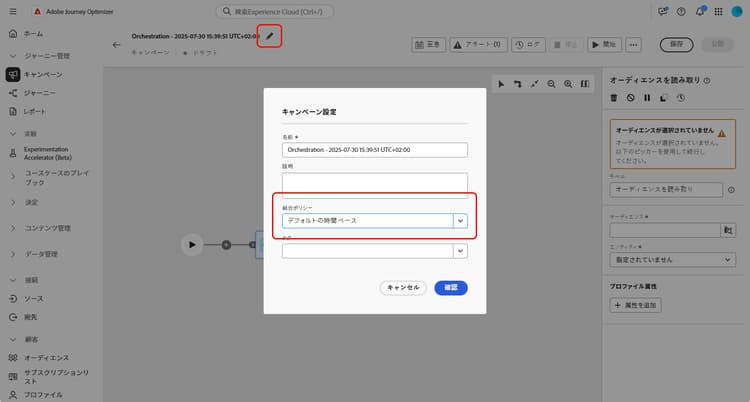Select ジャーニー in the sidebar
This screenshot has width=750, height=402.
40,93
